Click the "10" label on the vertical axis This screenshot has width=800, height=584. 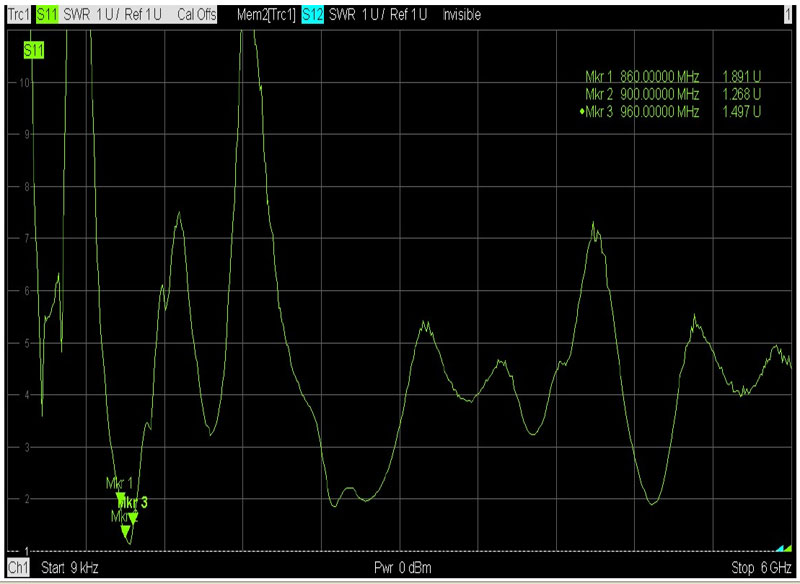[24, 83]
